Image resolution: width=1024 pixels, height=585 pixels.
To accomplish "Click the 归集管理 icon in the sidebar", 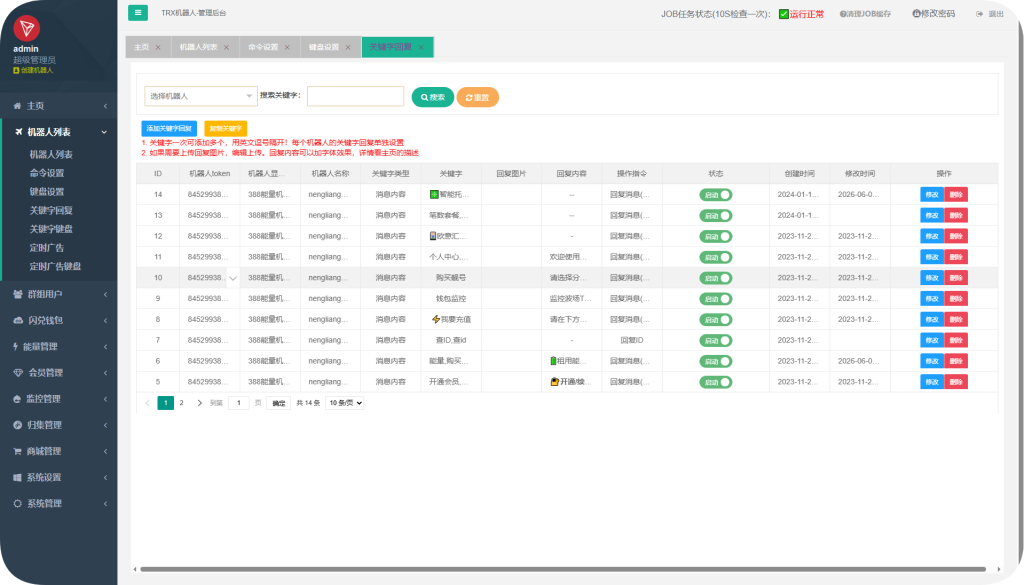I will click(18, 425).
